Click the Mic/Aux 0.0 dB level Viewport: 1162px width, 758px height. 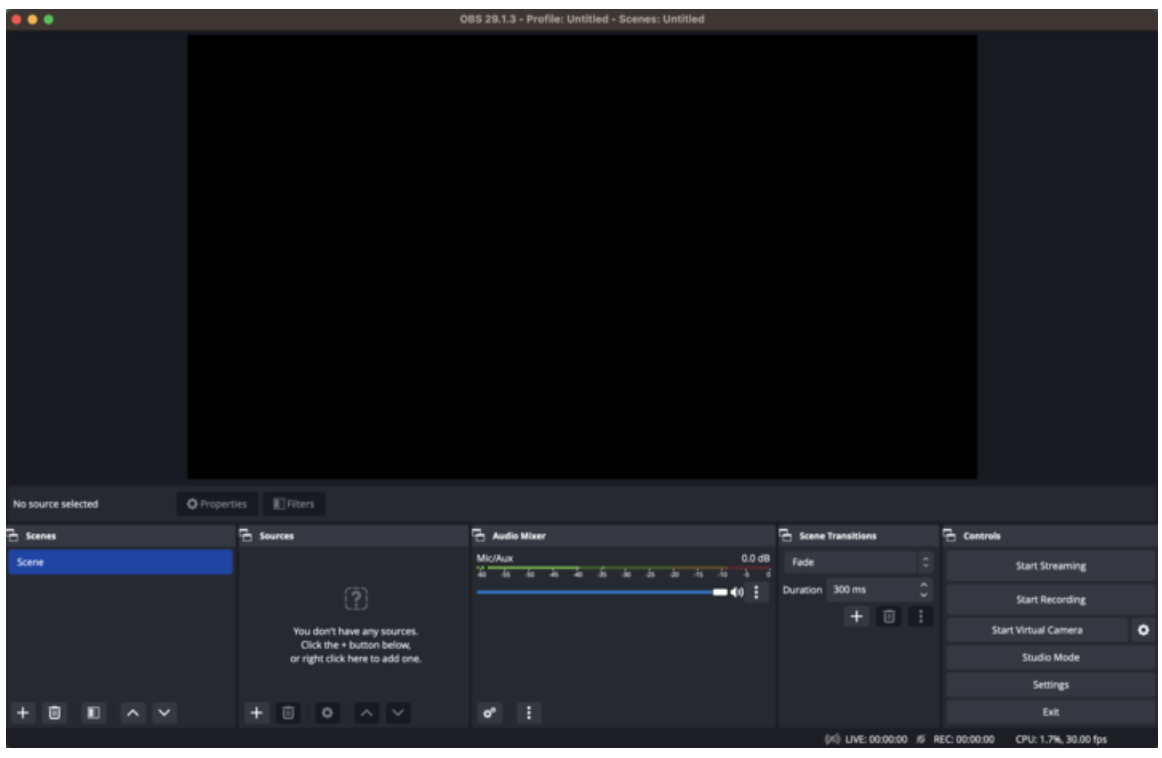tap(755, 558)
